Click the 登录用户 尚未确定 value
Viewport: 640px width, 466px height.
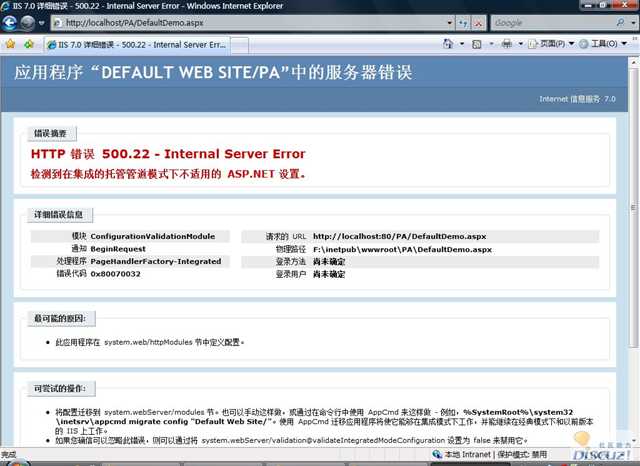click(329, 274)
